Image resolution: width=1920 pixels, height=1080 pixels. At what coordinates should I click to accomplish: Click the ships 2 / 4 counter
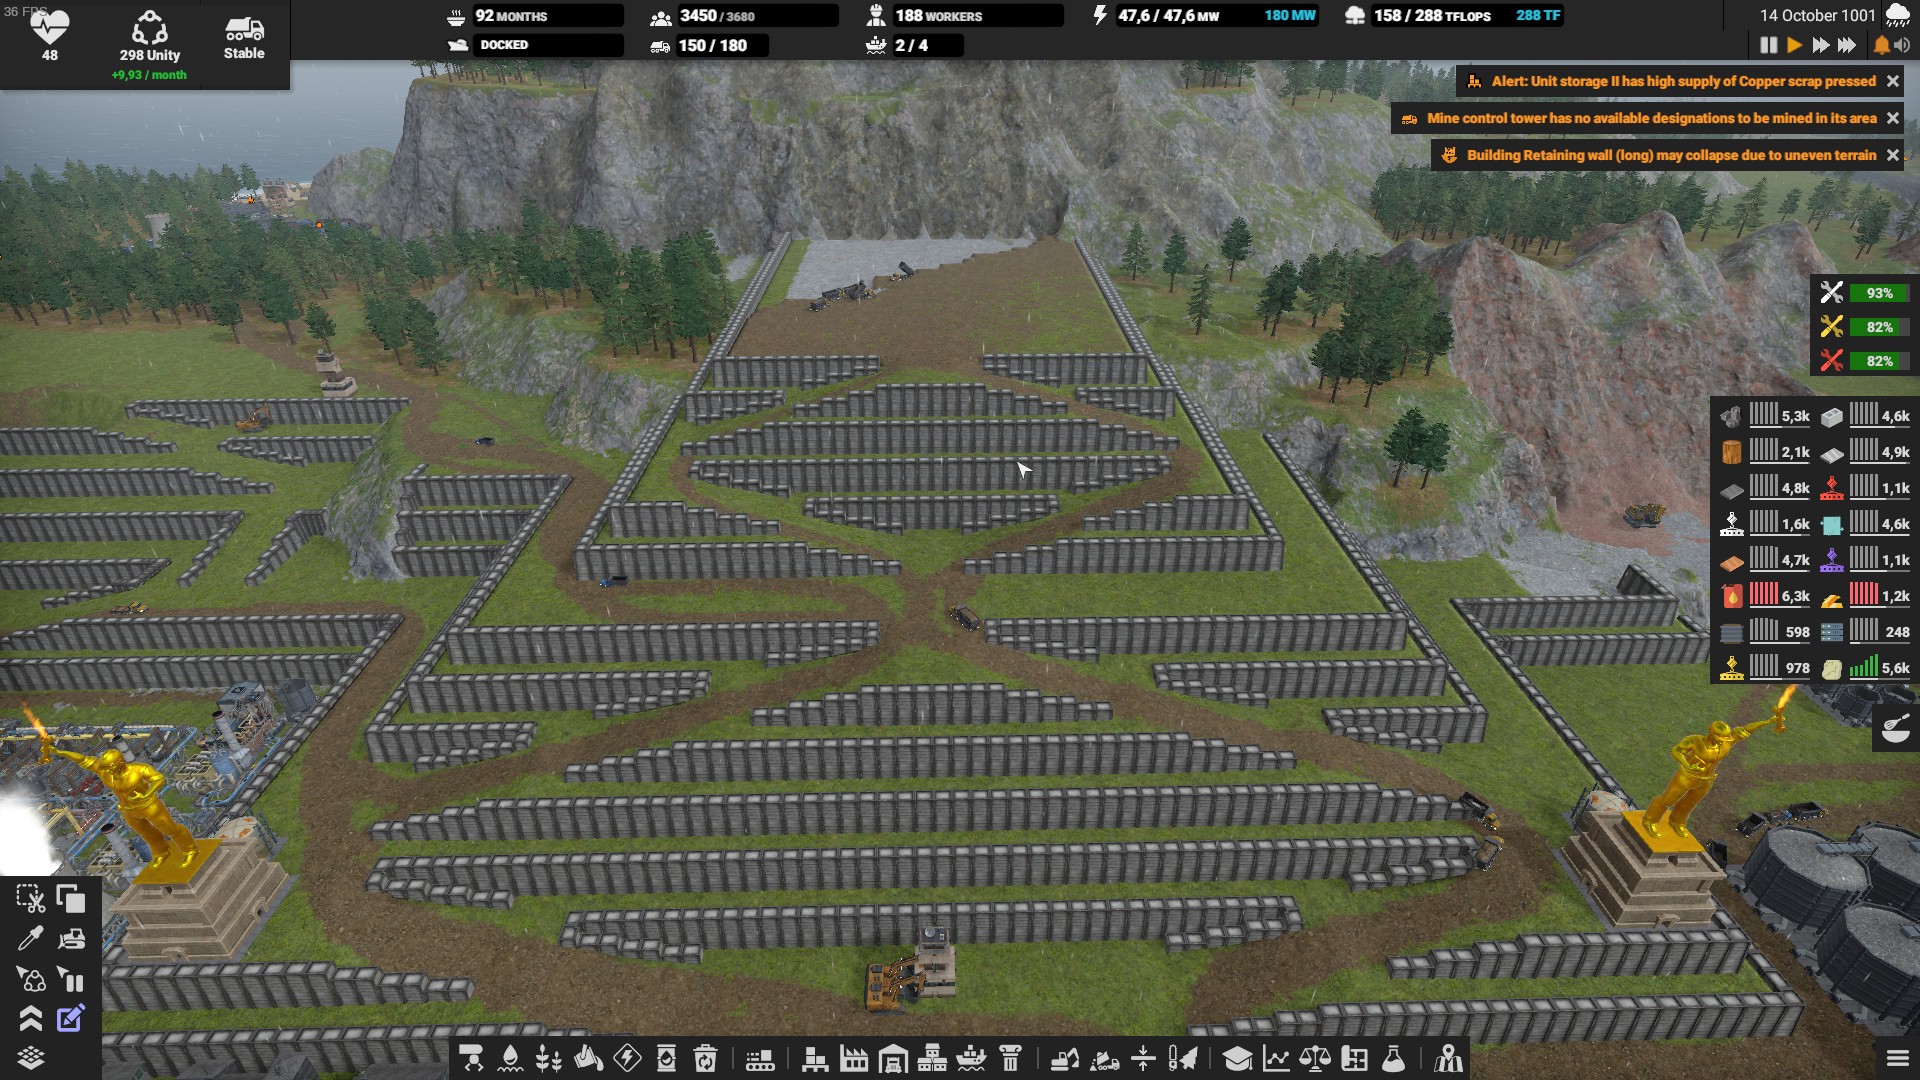(x=913, y=45)
